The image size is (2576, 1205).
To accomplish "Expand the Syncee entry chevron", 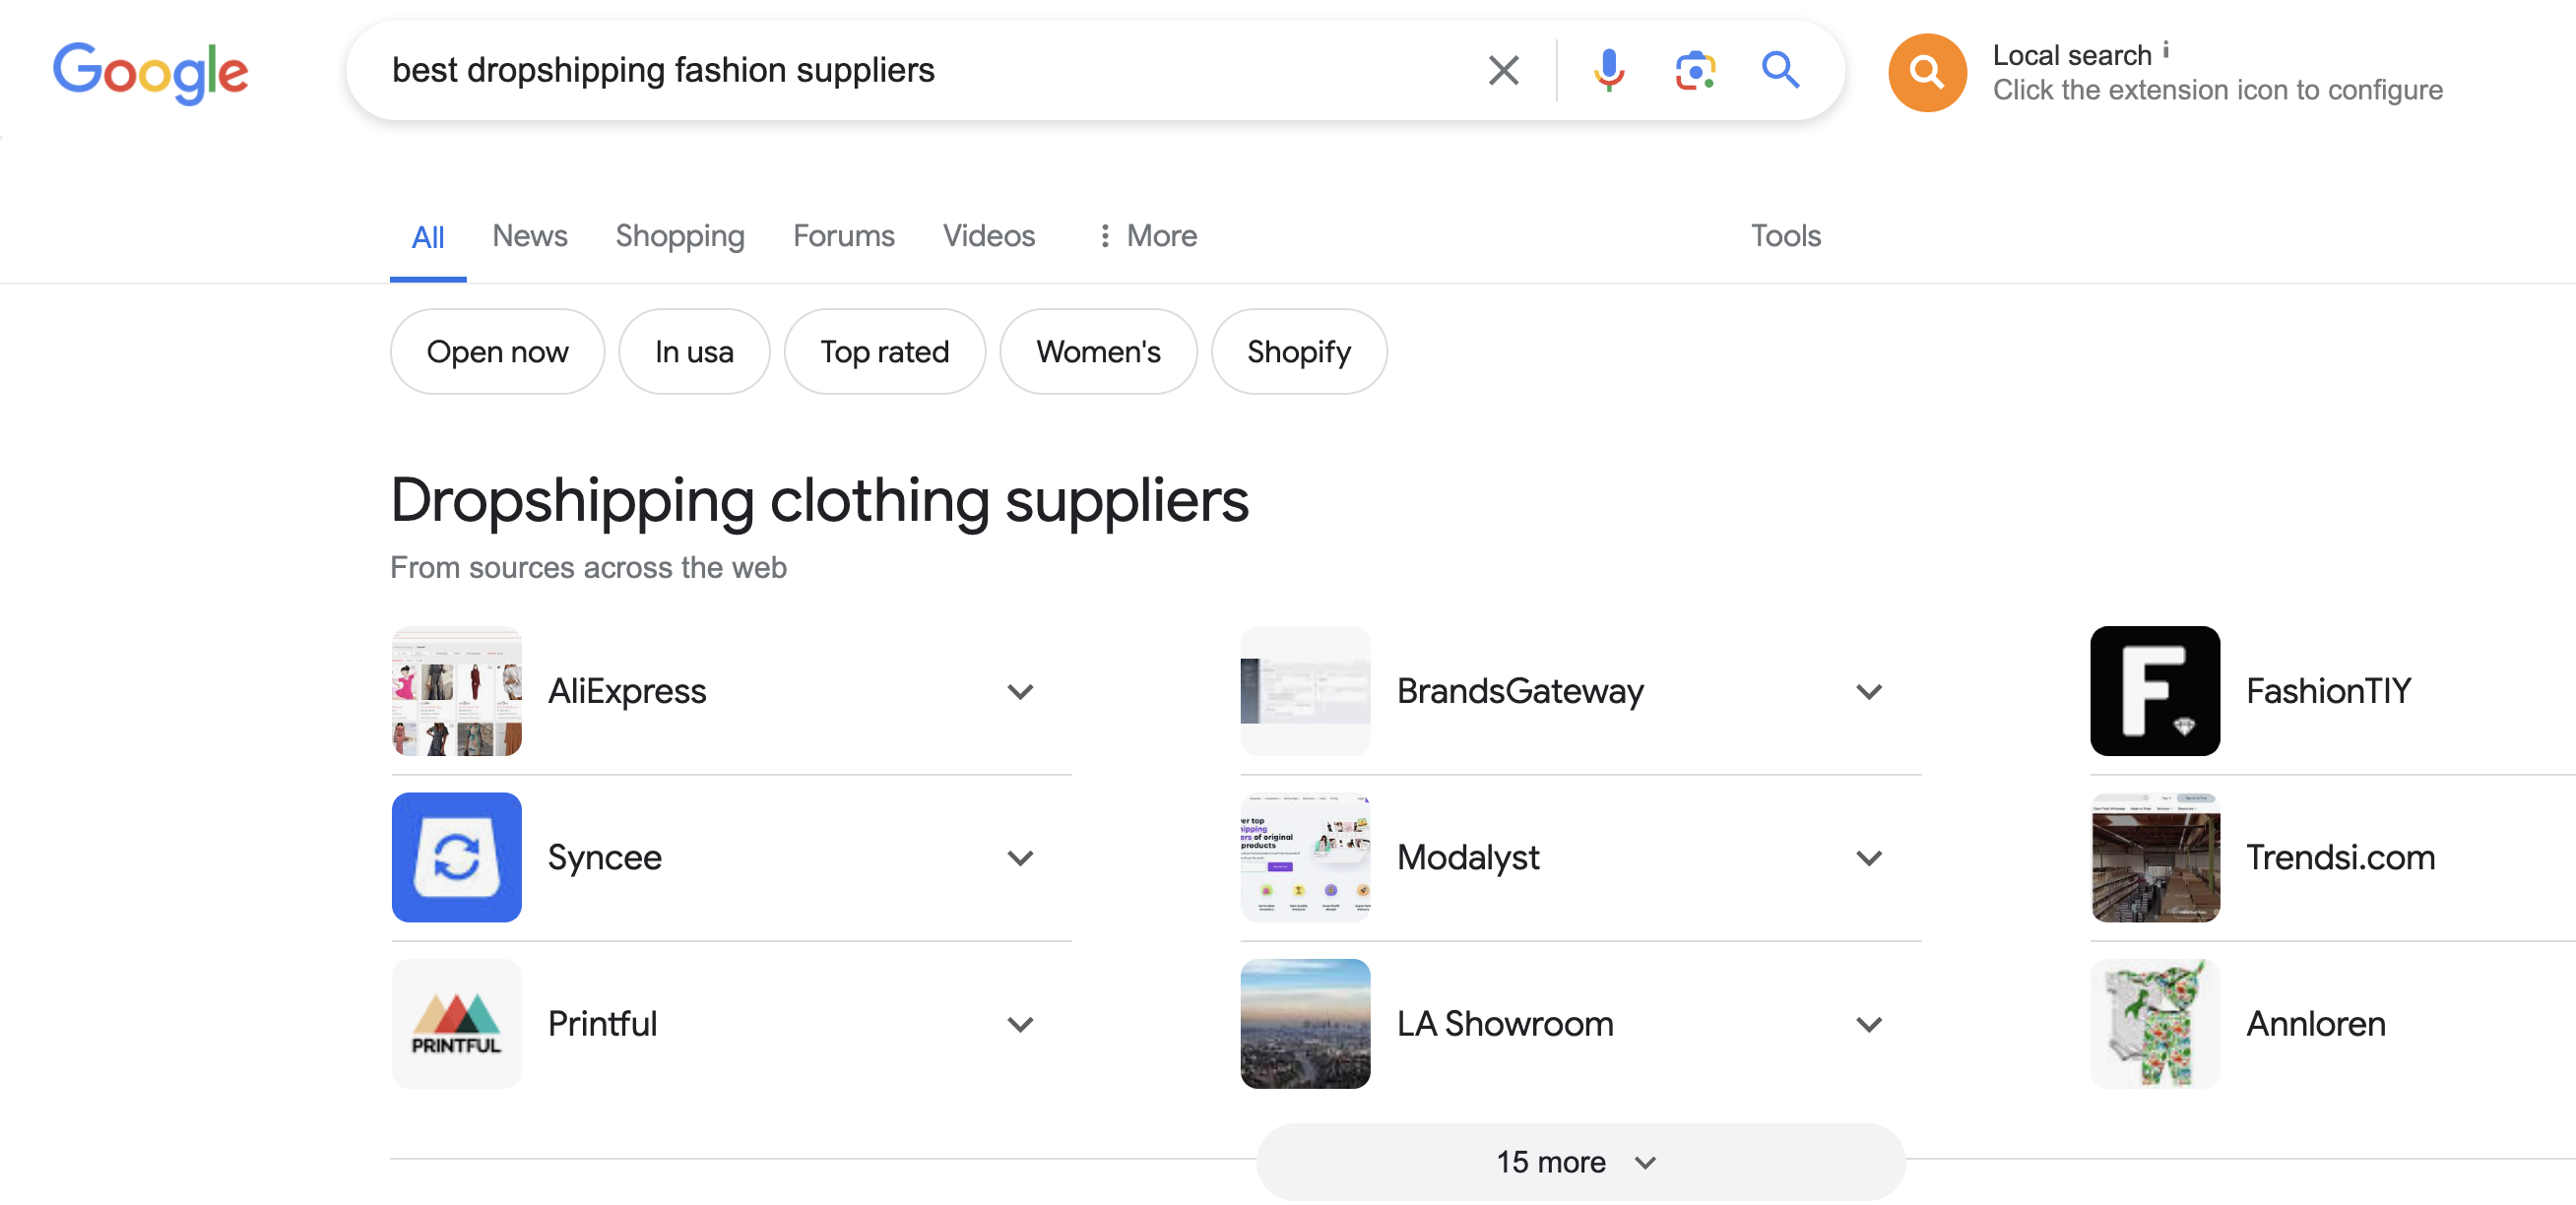I will pyautogui.click(x=1020, y=858).
